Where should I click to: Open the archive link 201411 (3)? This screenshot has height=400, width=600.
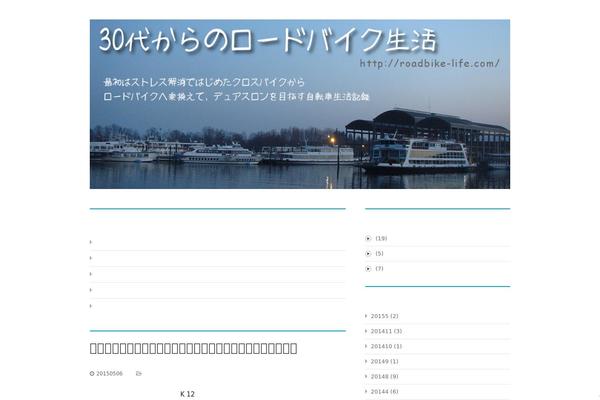[386, 331]
